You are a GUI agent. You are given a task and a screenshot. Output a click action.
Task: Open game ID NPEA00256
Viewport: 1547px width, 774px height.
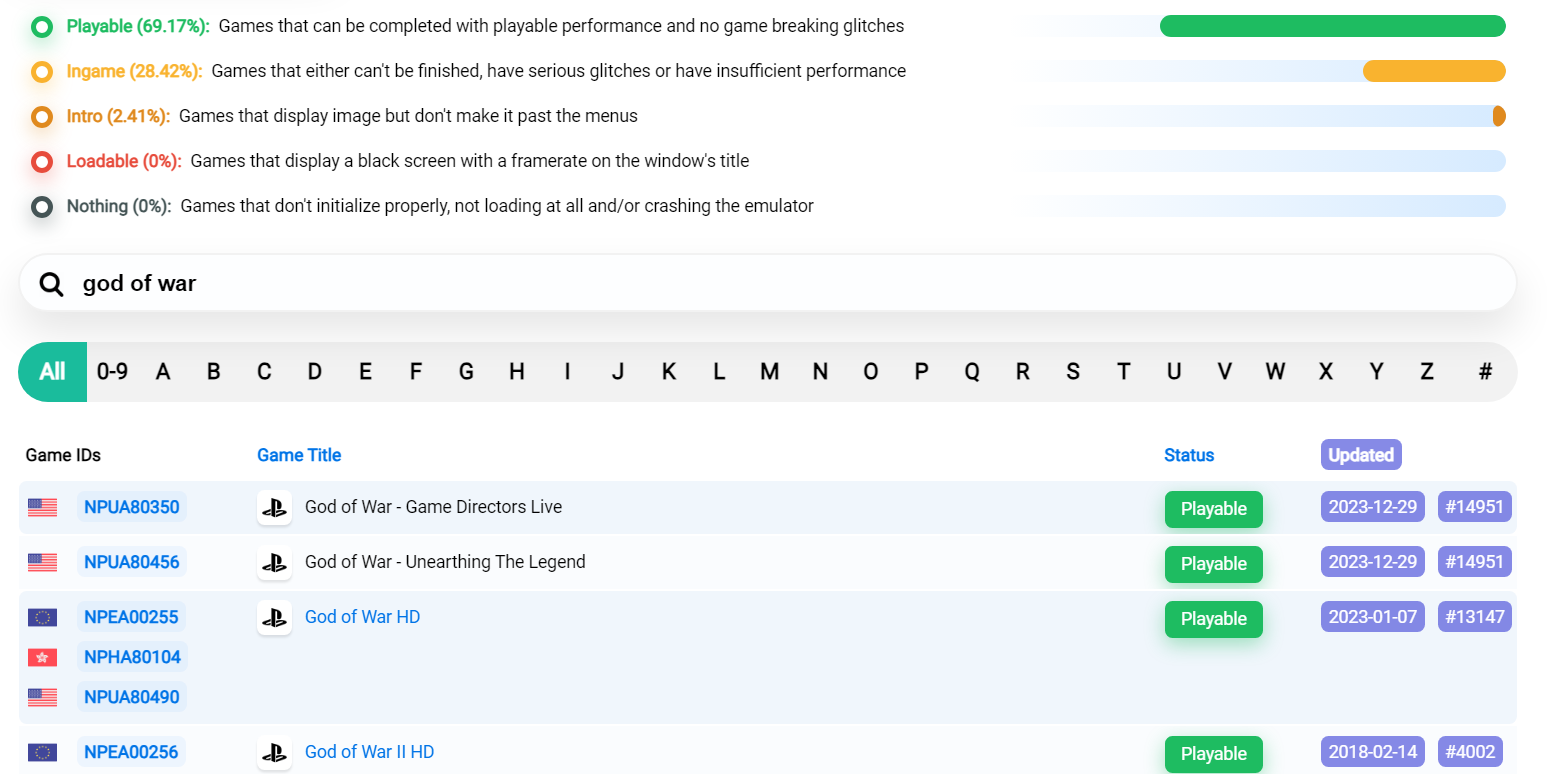pos(131,752)
